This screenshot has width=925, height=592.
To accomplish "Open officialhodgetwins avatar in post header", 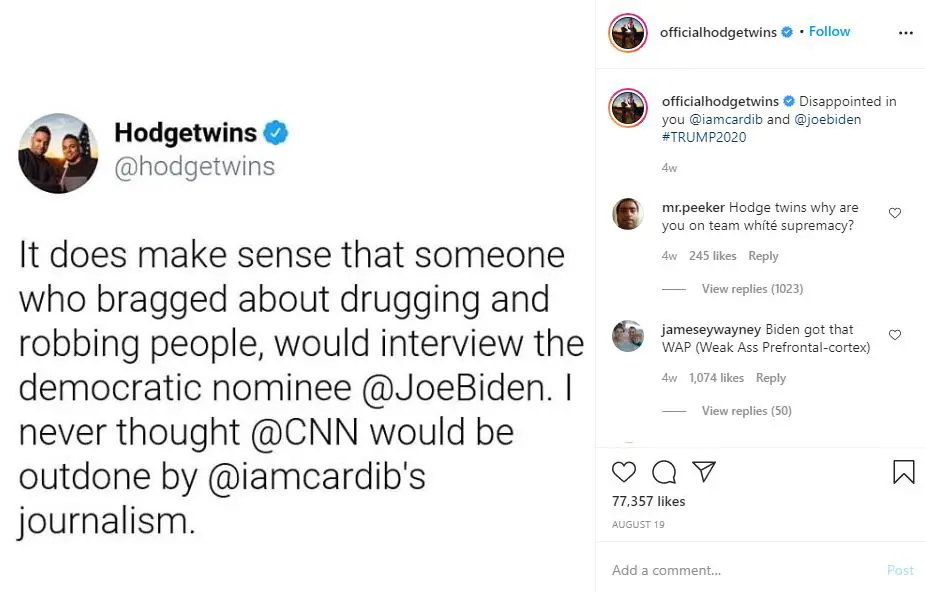I will click(628, 32).
